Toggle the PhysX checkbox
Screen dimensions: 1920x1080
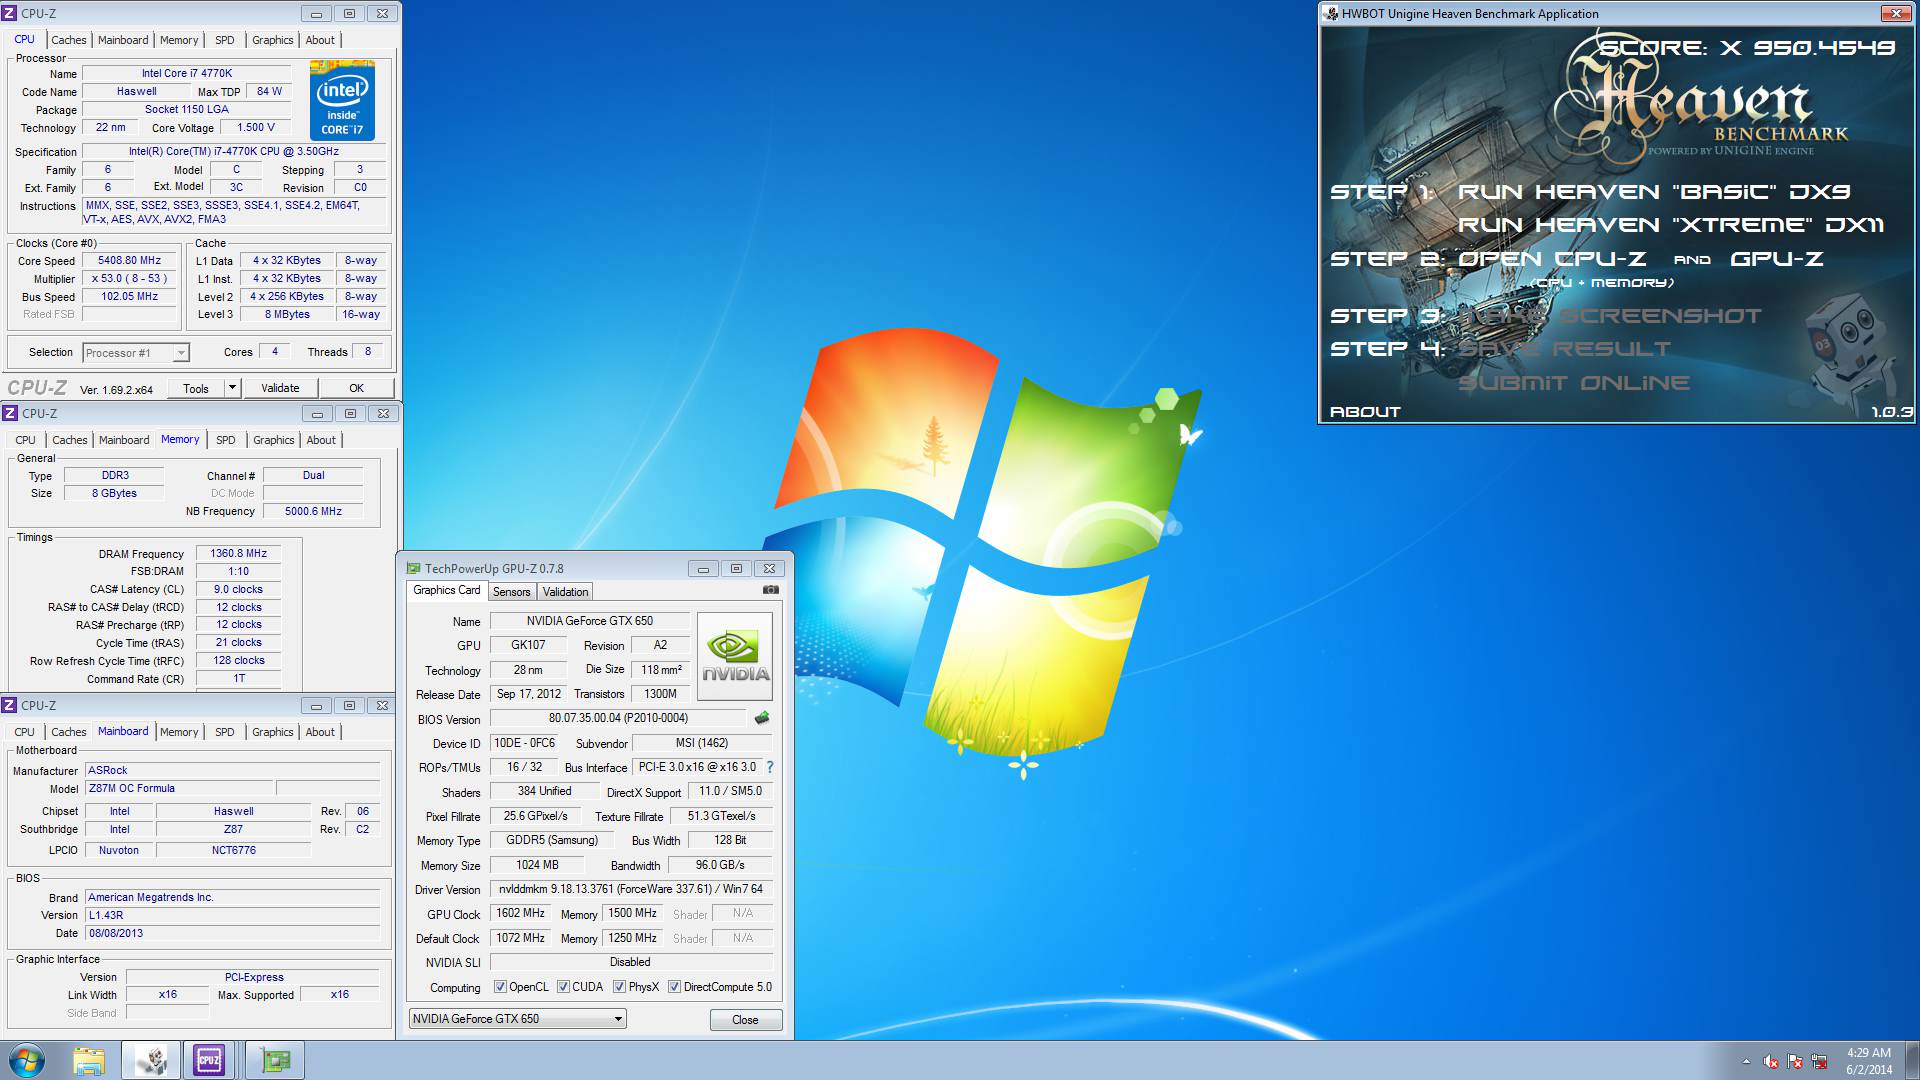tap(619, 987)
